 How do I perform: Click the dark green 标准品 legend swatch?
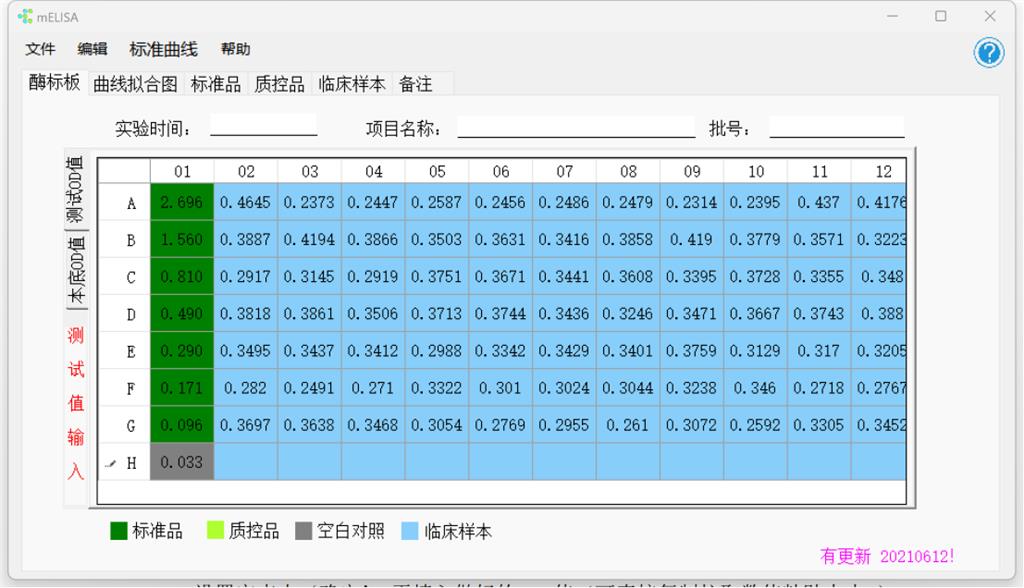click(x=120, y=531)
